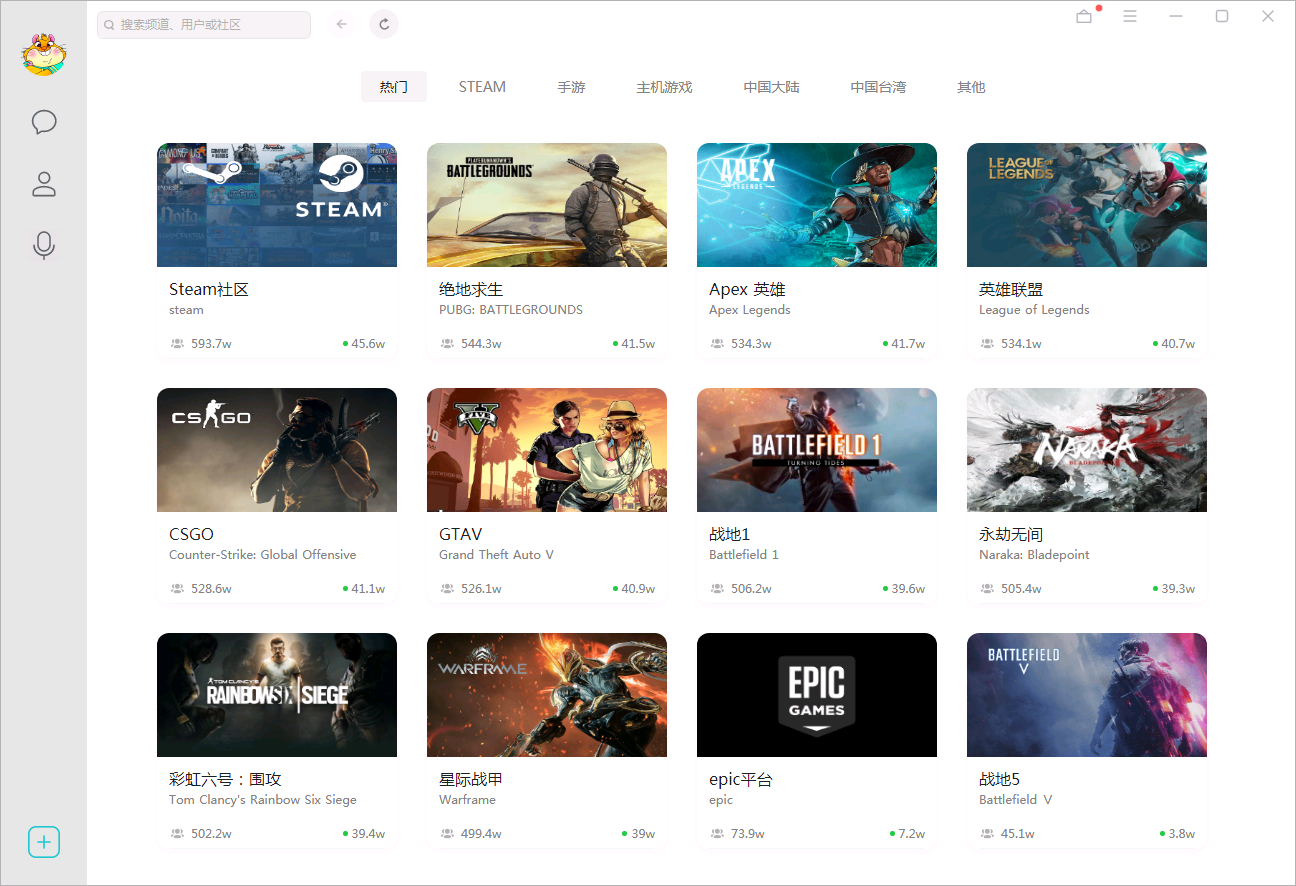Screen dimensions: 1296x886
Task: Click the 39.6w online count
Action: coord(908,588)
